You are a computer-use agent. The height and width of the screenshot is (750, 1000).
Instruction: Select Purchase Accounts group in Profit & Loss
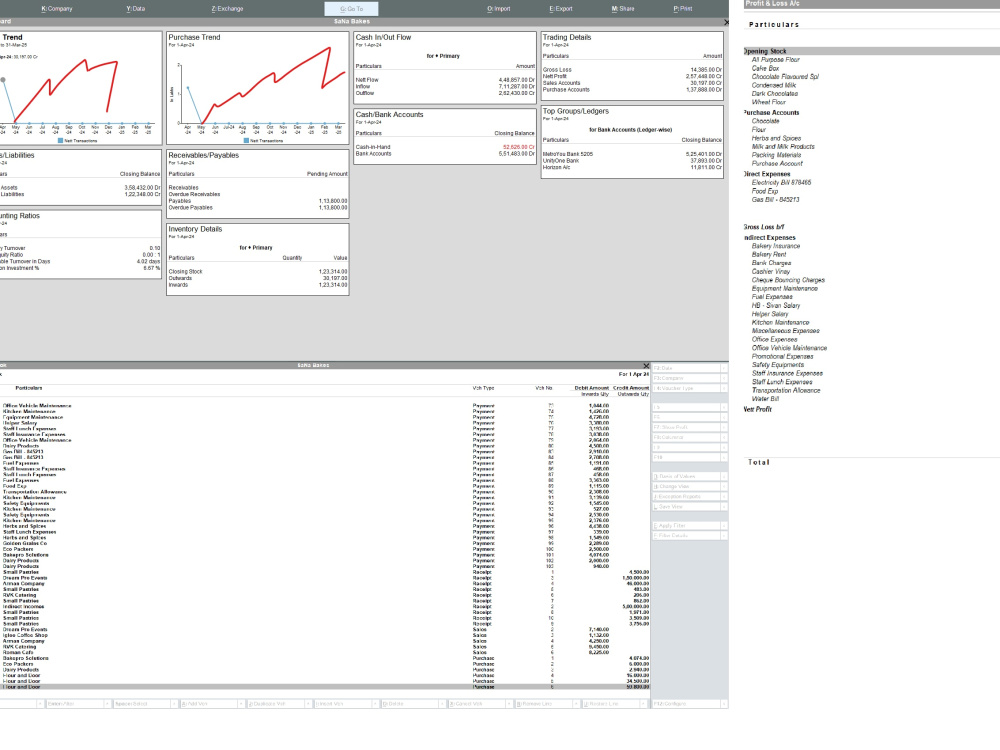771,113
